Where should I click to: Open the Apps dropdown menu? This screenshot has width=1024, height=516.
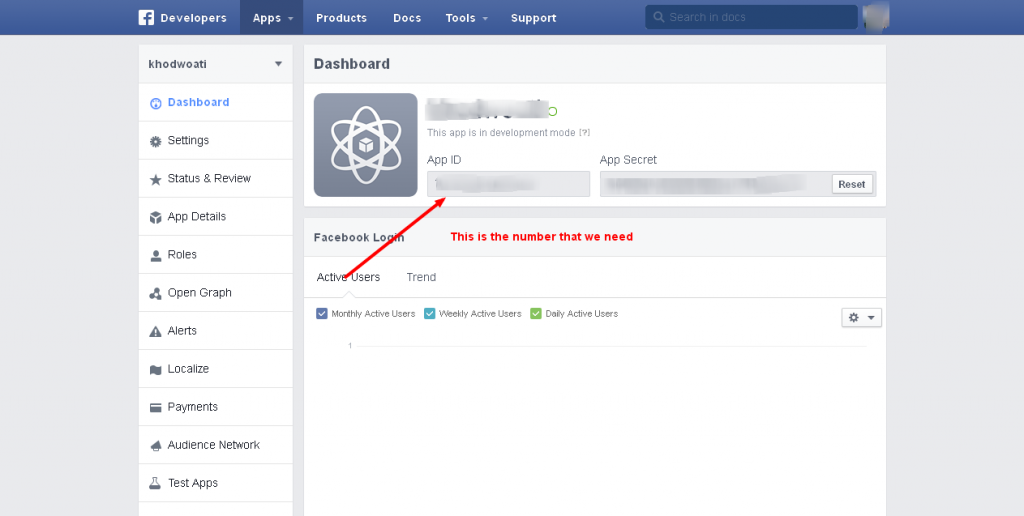272,18
